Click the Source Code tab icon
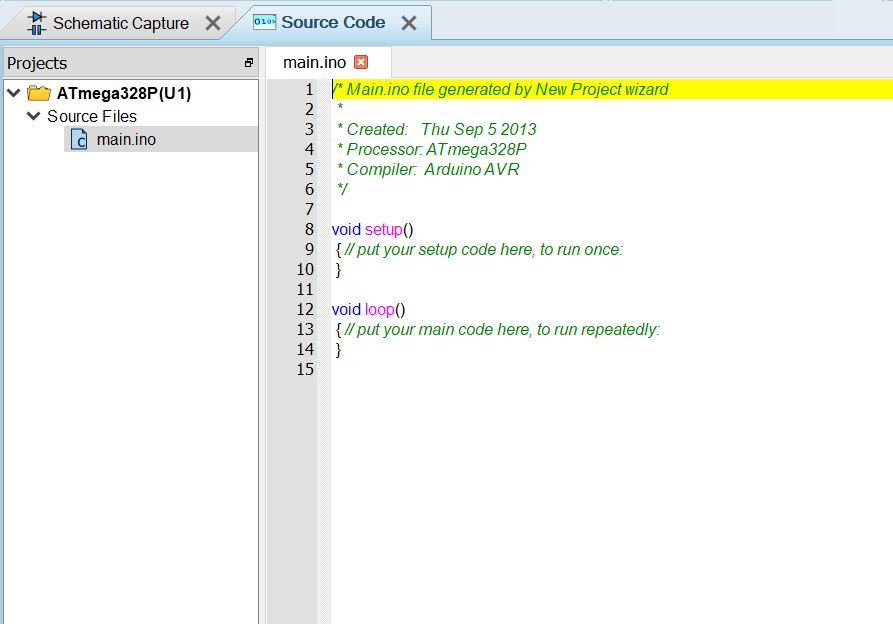The height and width of the screenshot is (624, 893). [264, 22]
